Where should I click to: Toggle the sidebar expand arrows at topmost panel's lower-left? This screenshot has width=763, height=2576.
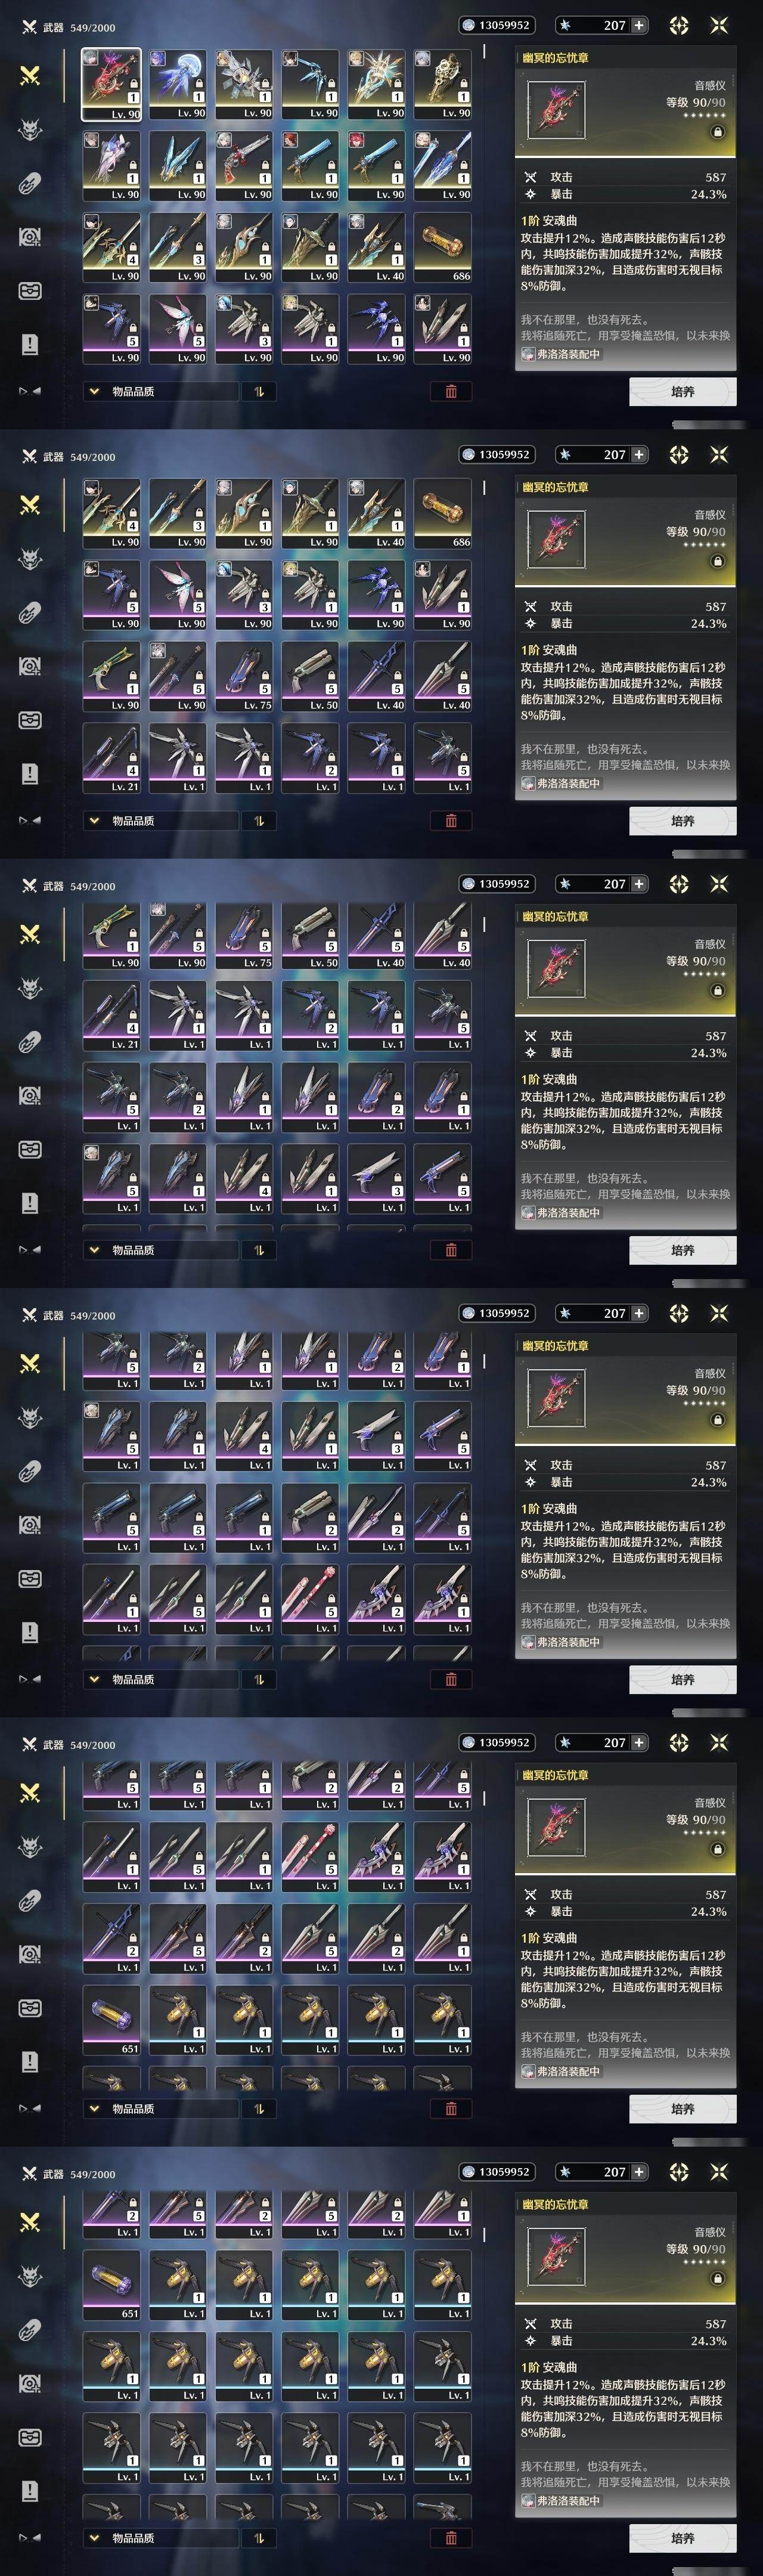pos(30,391)
